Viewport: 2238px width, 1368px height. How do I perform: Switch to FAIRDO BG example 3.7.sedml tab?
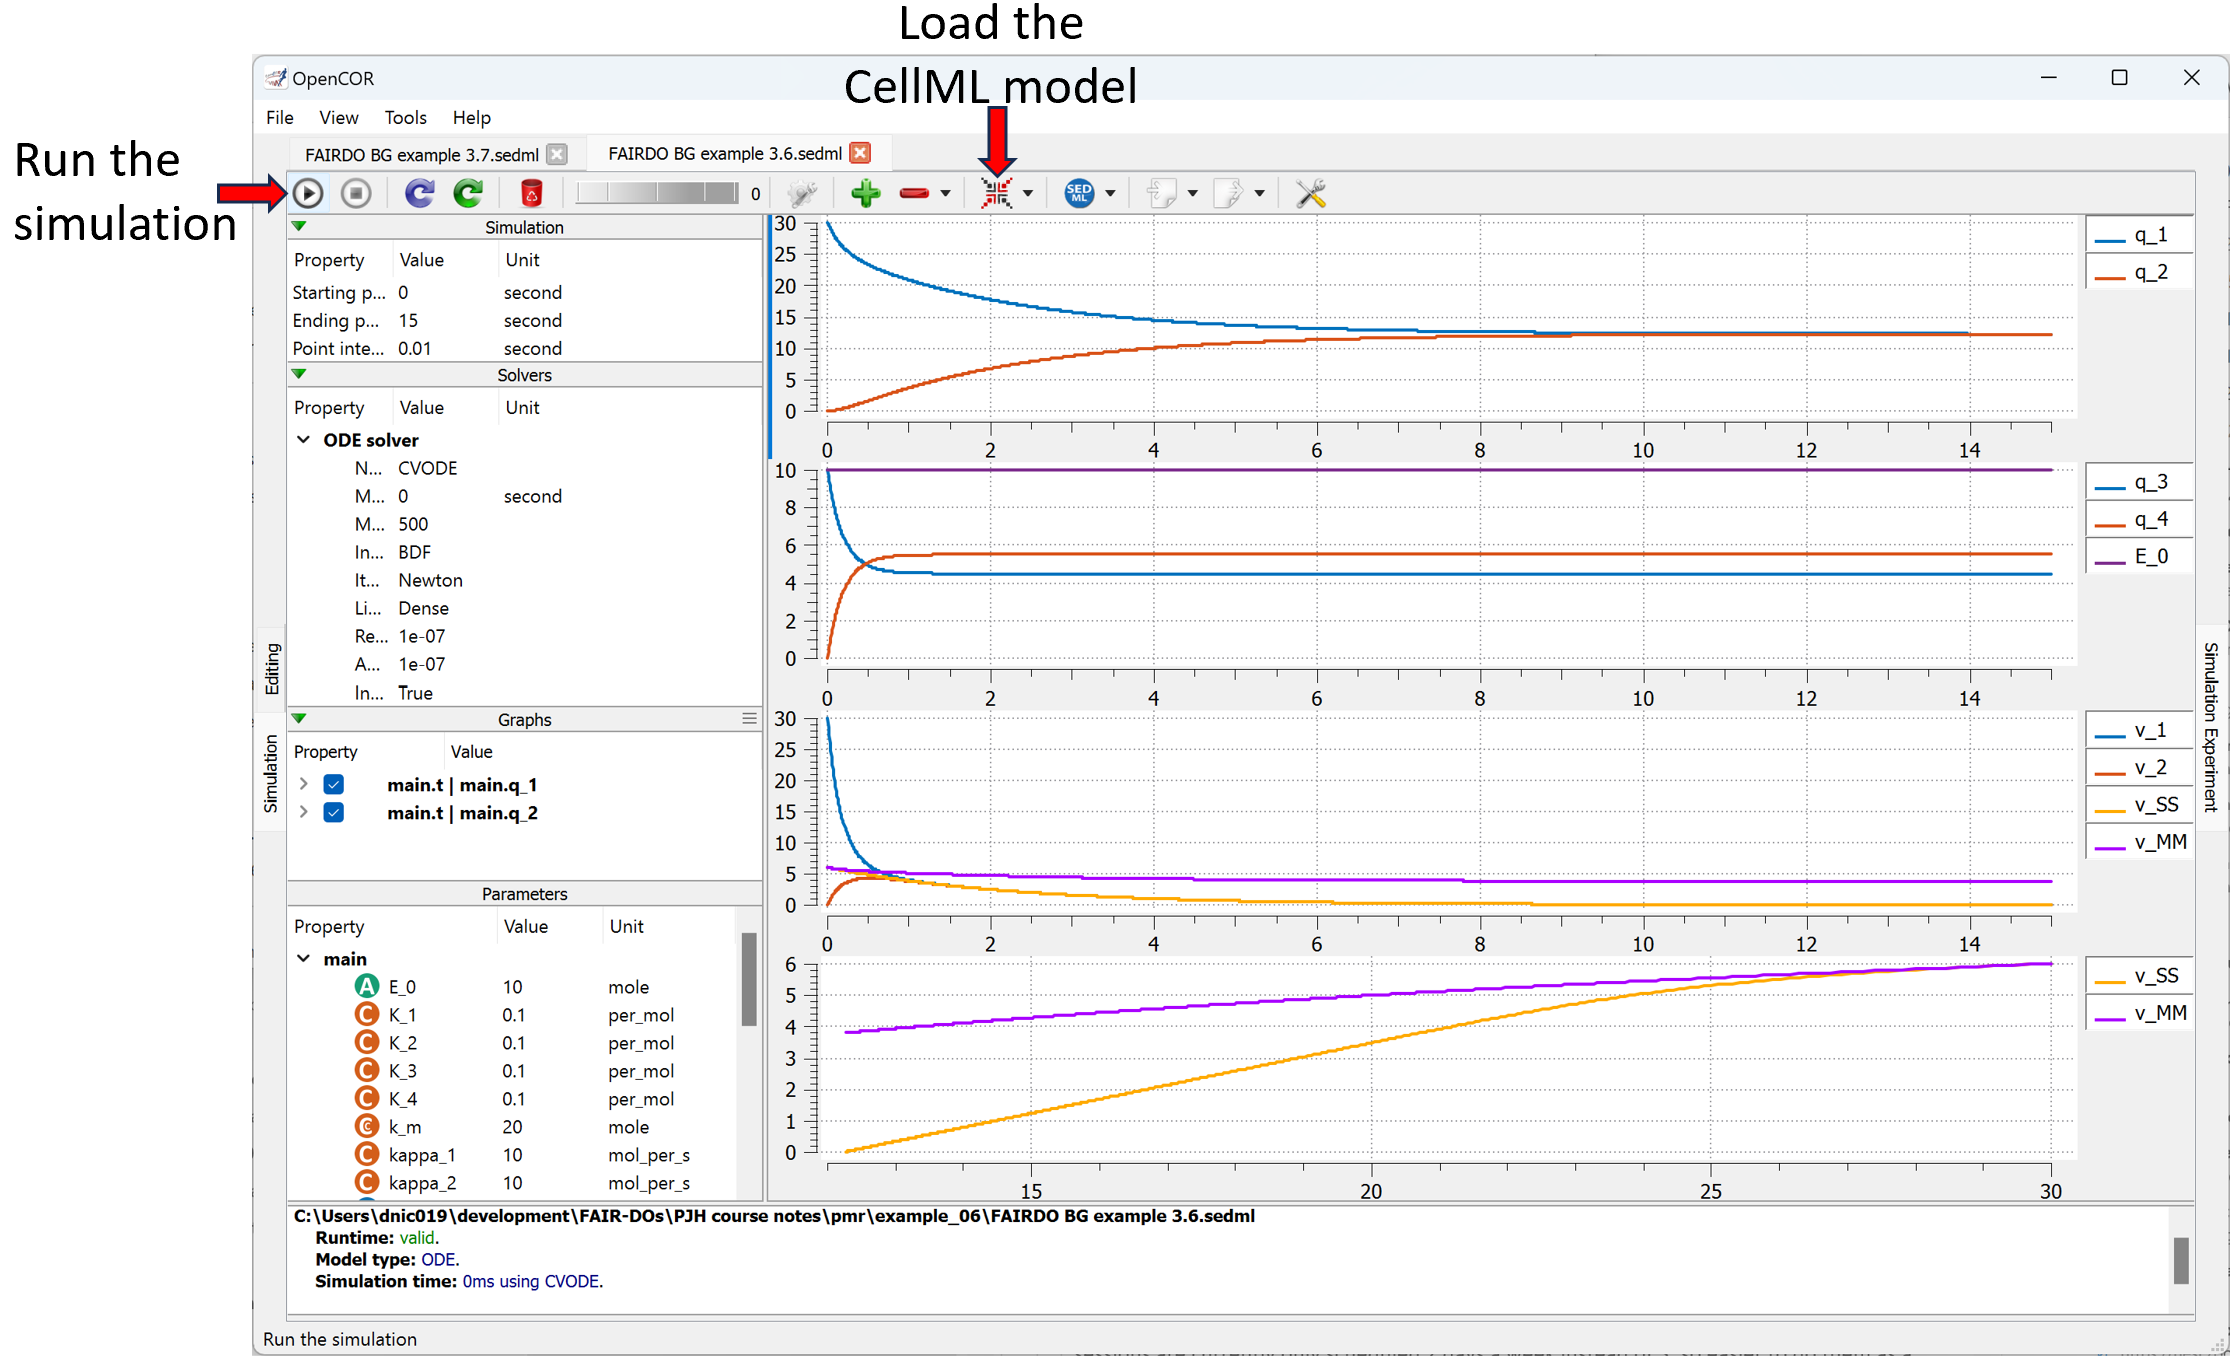click(x=421, y=155)
